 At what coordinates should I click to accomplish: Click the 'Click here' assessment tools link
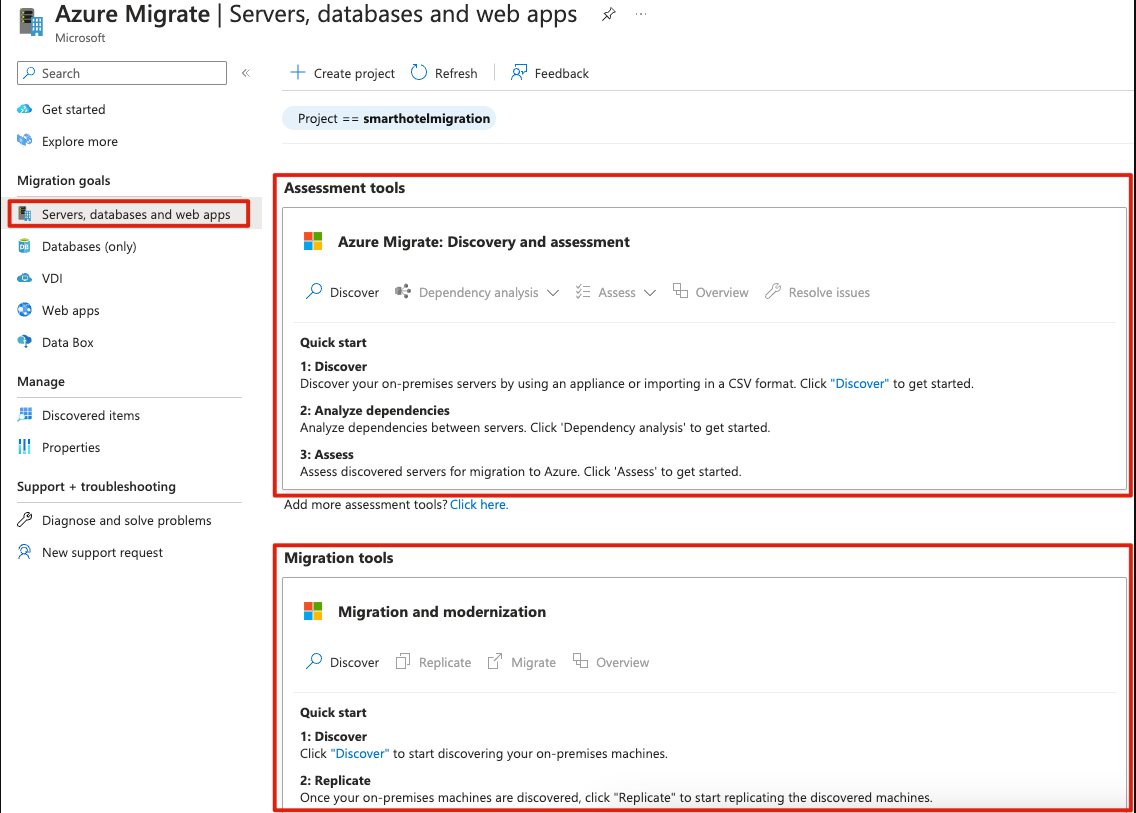tap(479, 505)
